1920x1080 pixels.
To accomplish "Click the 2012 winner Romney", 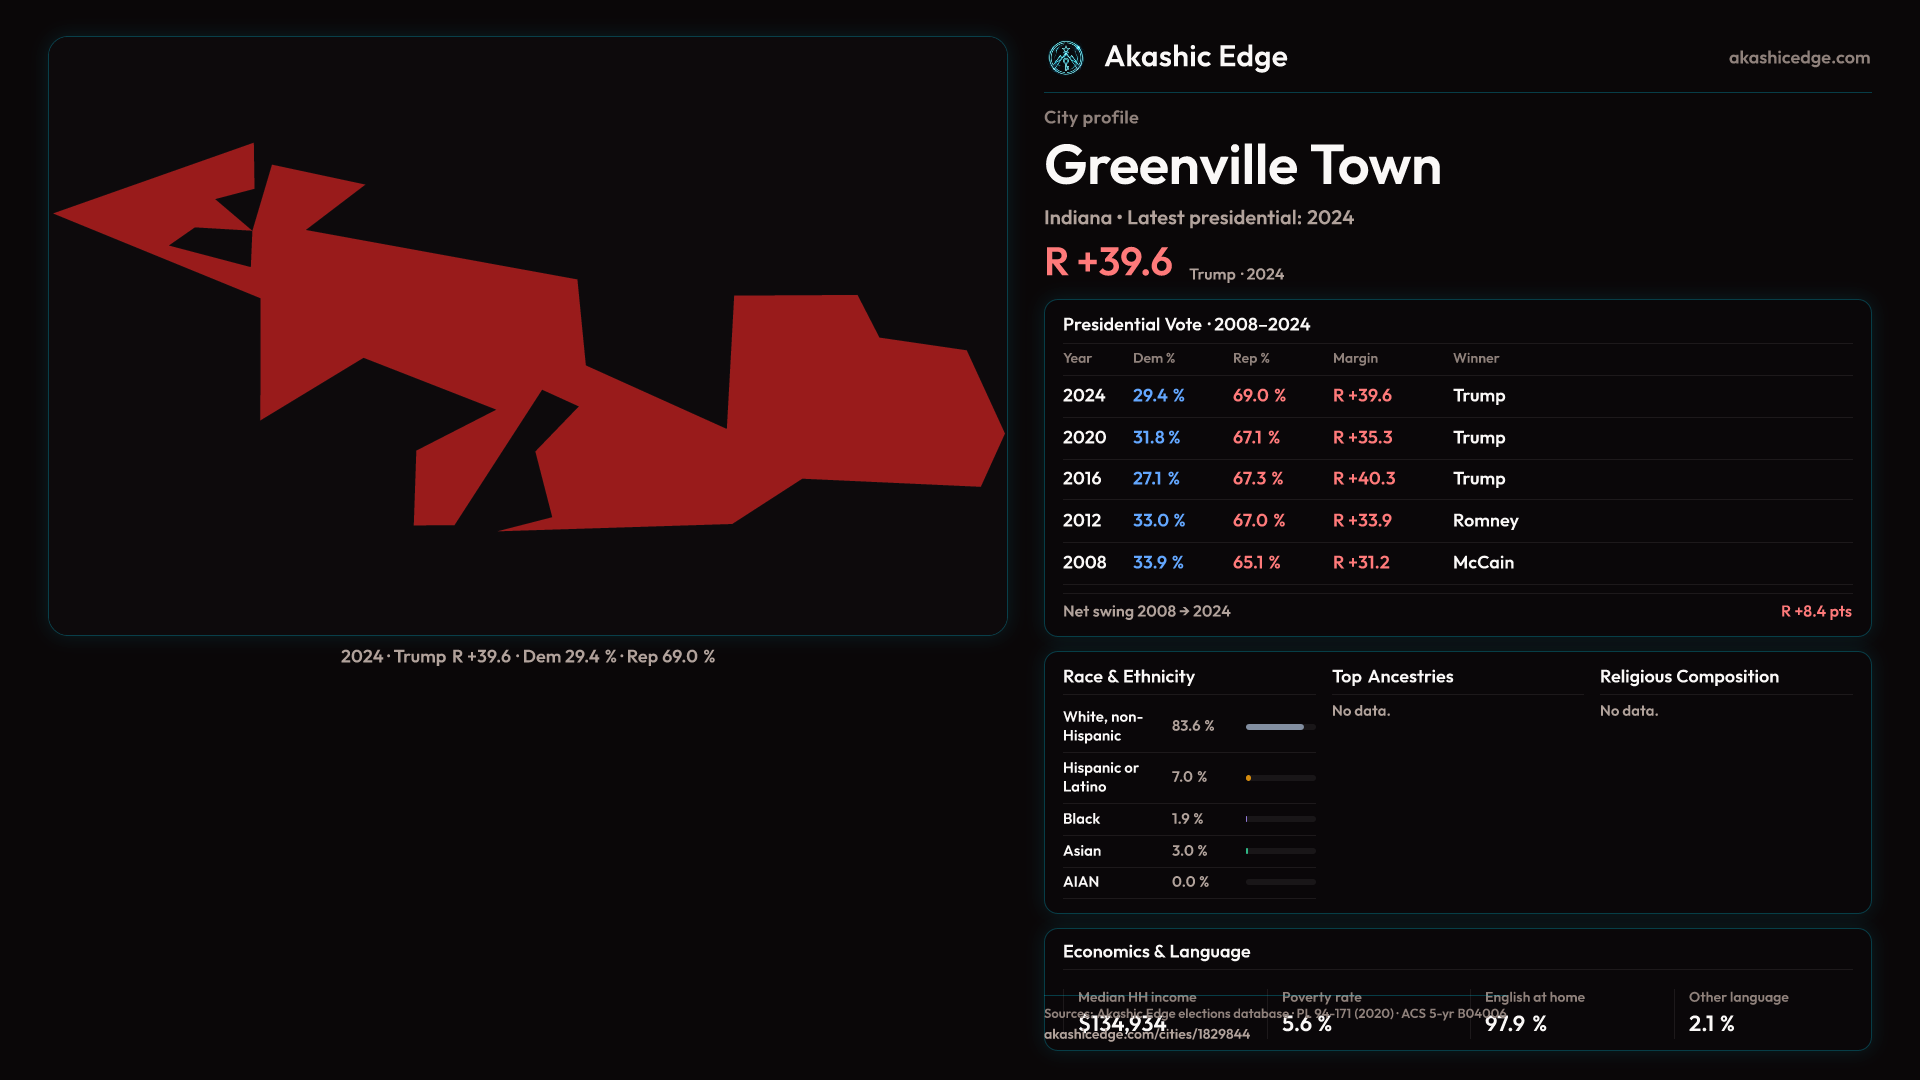I will 1485,521.
